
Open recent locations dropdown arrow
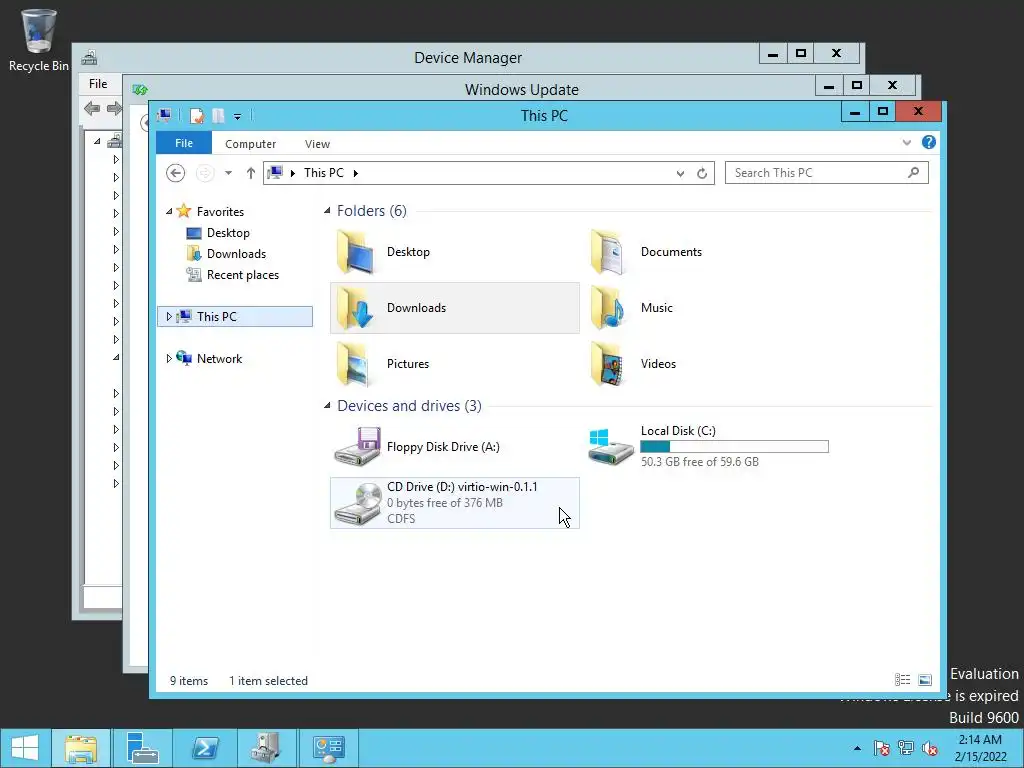(x=229, y=173)
